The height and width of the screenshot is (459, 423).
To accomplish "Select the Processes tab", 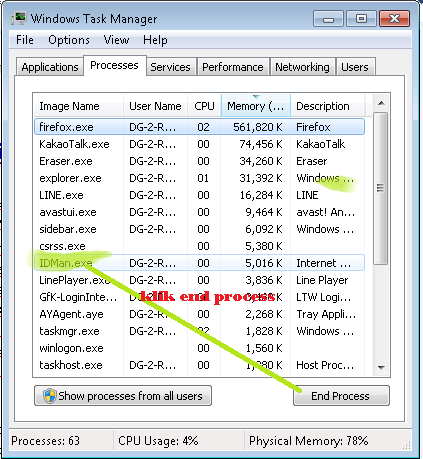I will [114, 65].
